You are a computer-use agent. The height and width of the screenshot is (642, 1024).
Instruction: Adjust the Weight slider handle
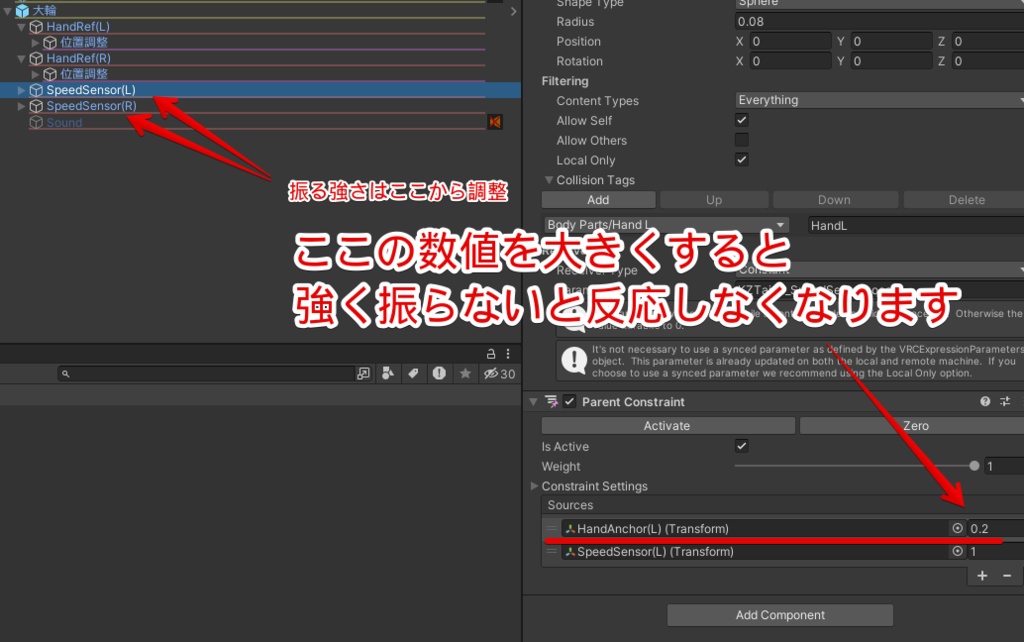click(x=974, y=466)
